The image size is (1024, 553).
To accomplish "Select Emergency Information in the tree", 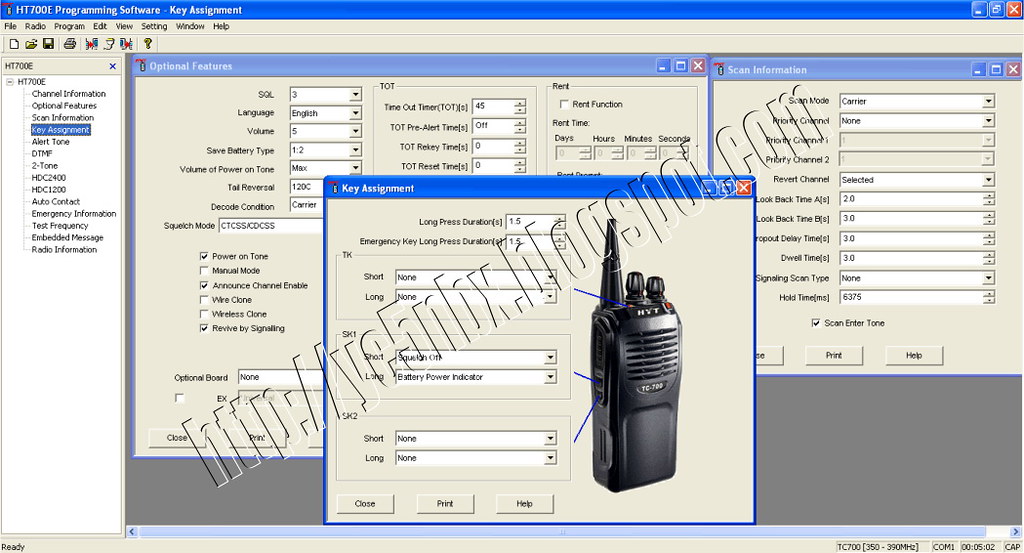I will 74,213.
